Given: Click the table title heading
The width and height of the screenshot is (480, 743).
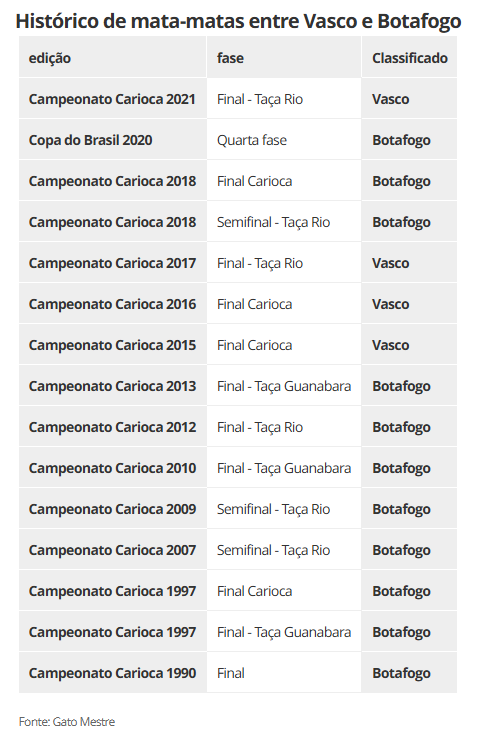Looking at the screenshot, I should (238, 21).
